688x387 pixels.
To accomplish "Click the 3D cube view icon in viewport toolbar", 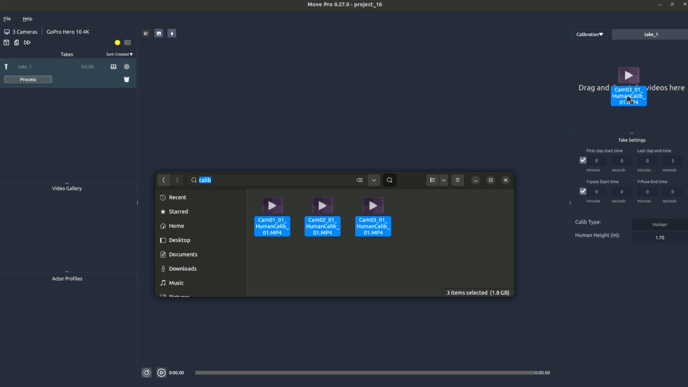I will click(146, 33).
